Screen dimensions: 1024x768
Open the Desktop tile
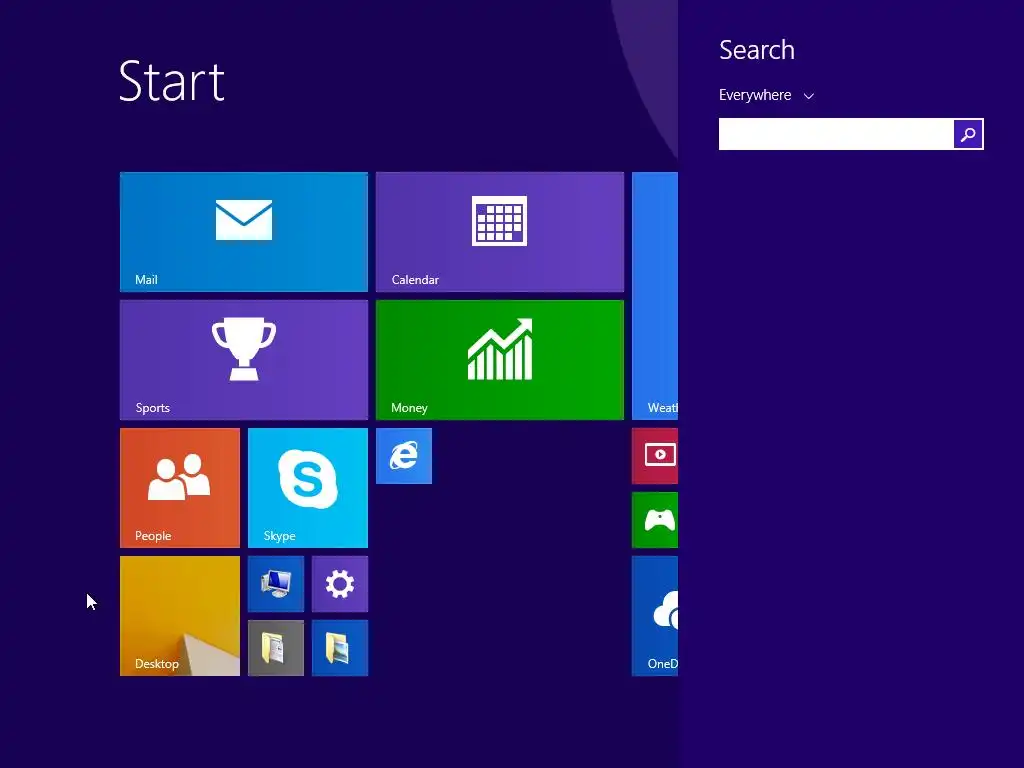[x=180, y=616]
